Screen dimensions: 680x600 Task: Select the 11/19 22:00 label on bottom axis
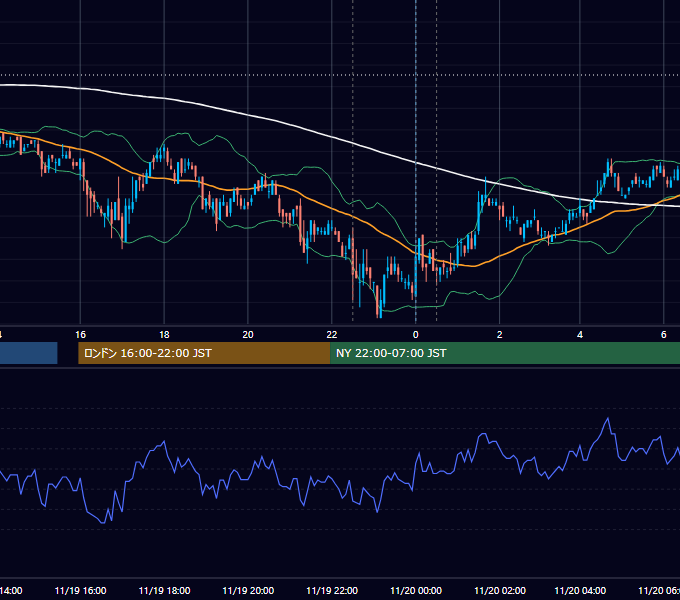pos(332,590)
